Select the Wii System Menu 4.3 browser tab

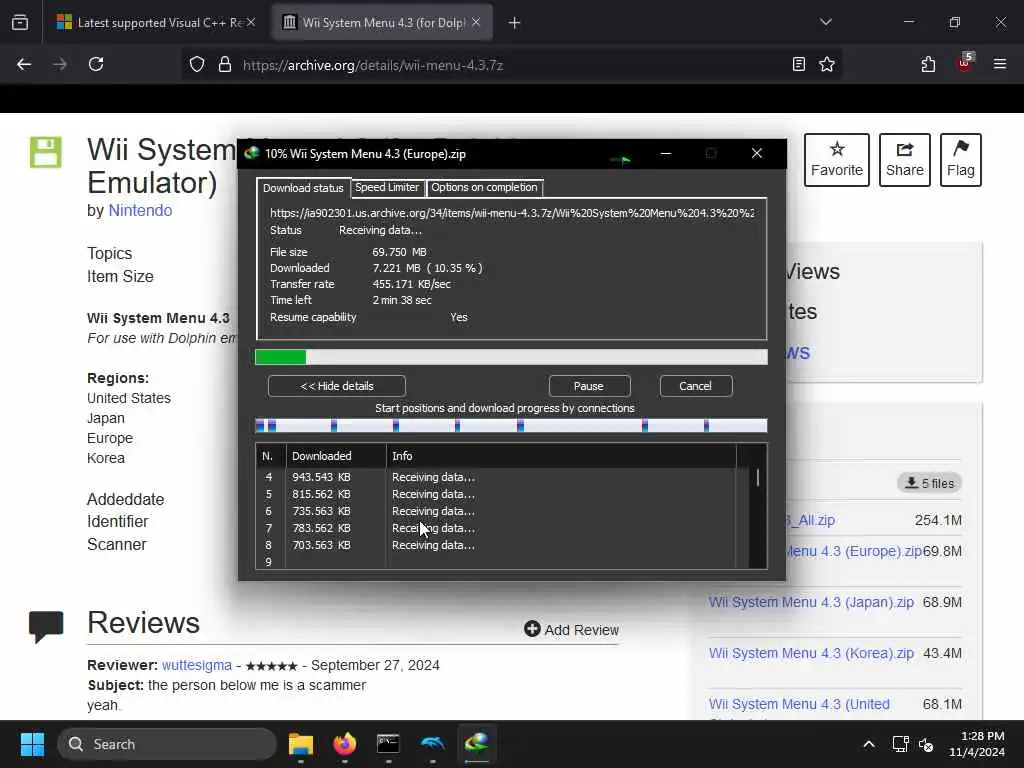[x=381, y=23]
